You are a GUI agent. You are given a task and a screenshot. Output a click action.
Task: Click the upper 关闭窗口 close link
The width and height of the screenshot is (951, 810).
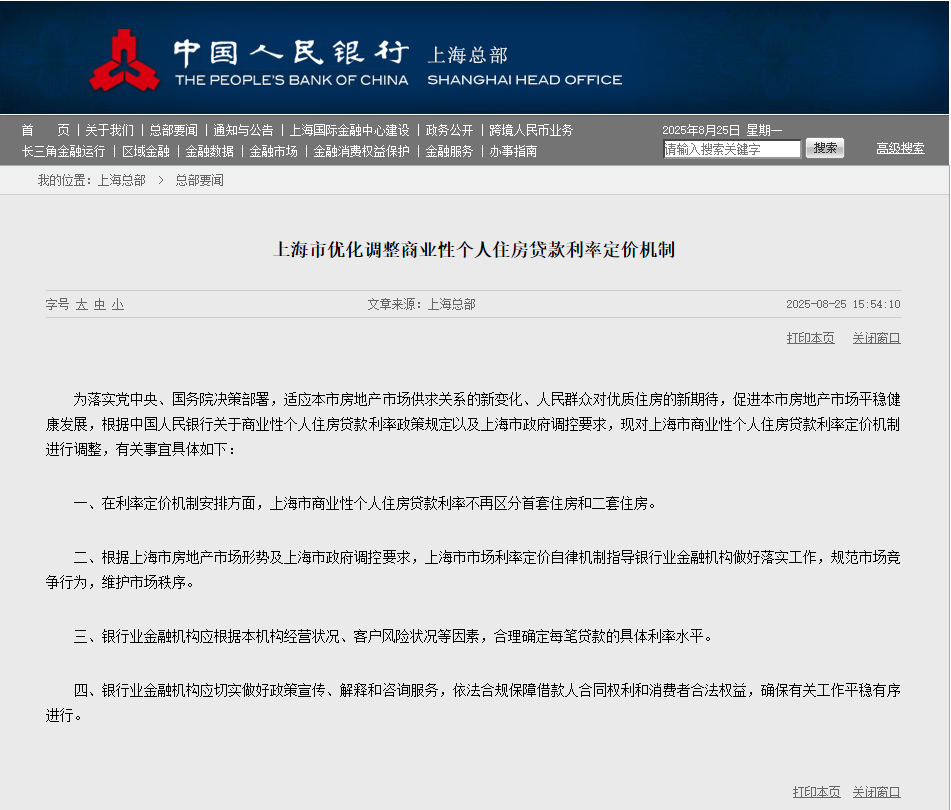pyautogui.click(x=876, y=338)
